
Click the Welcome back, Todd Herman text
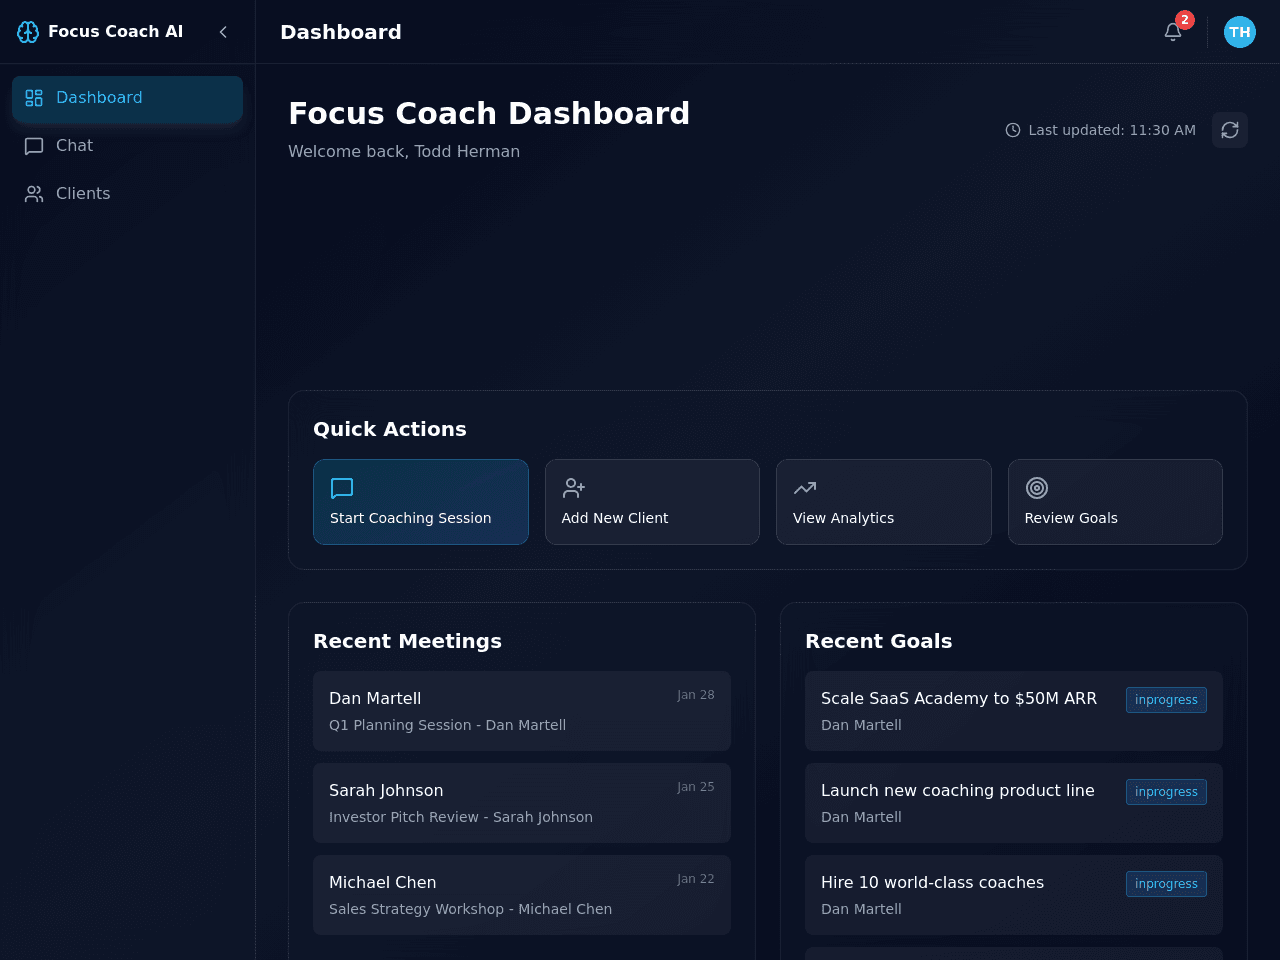(404, 152)
